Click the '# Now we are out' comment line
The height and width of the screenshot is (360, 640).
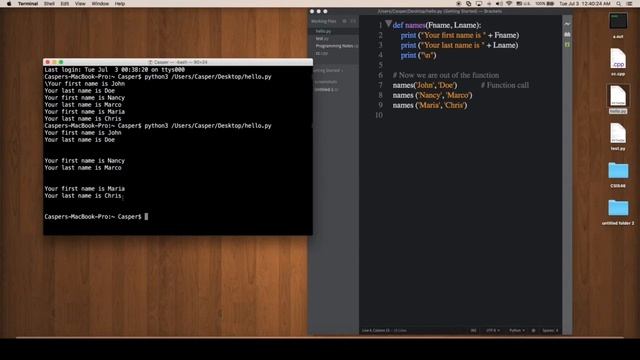click(446, 75)
